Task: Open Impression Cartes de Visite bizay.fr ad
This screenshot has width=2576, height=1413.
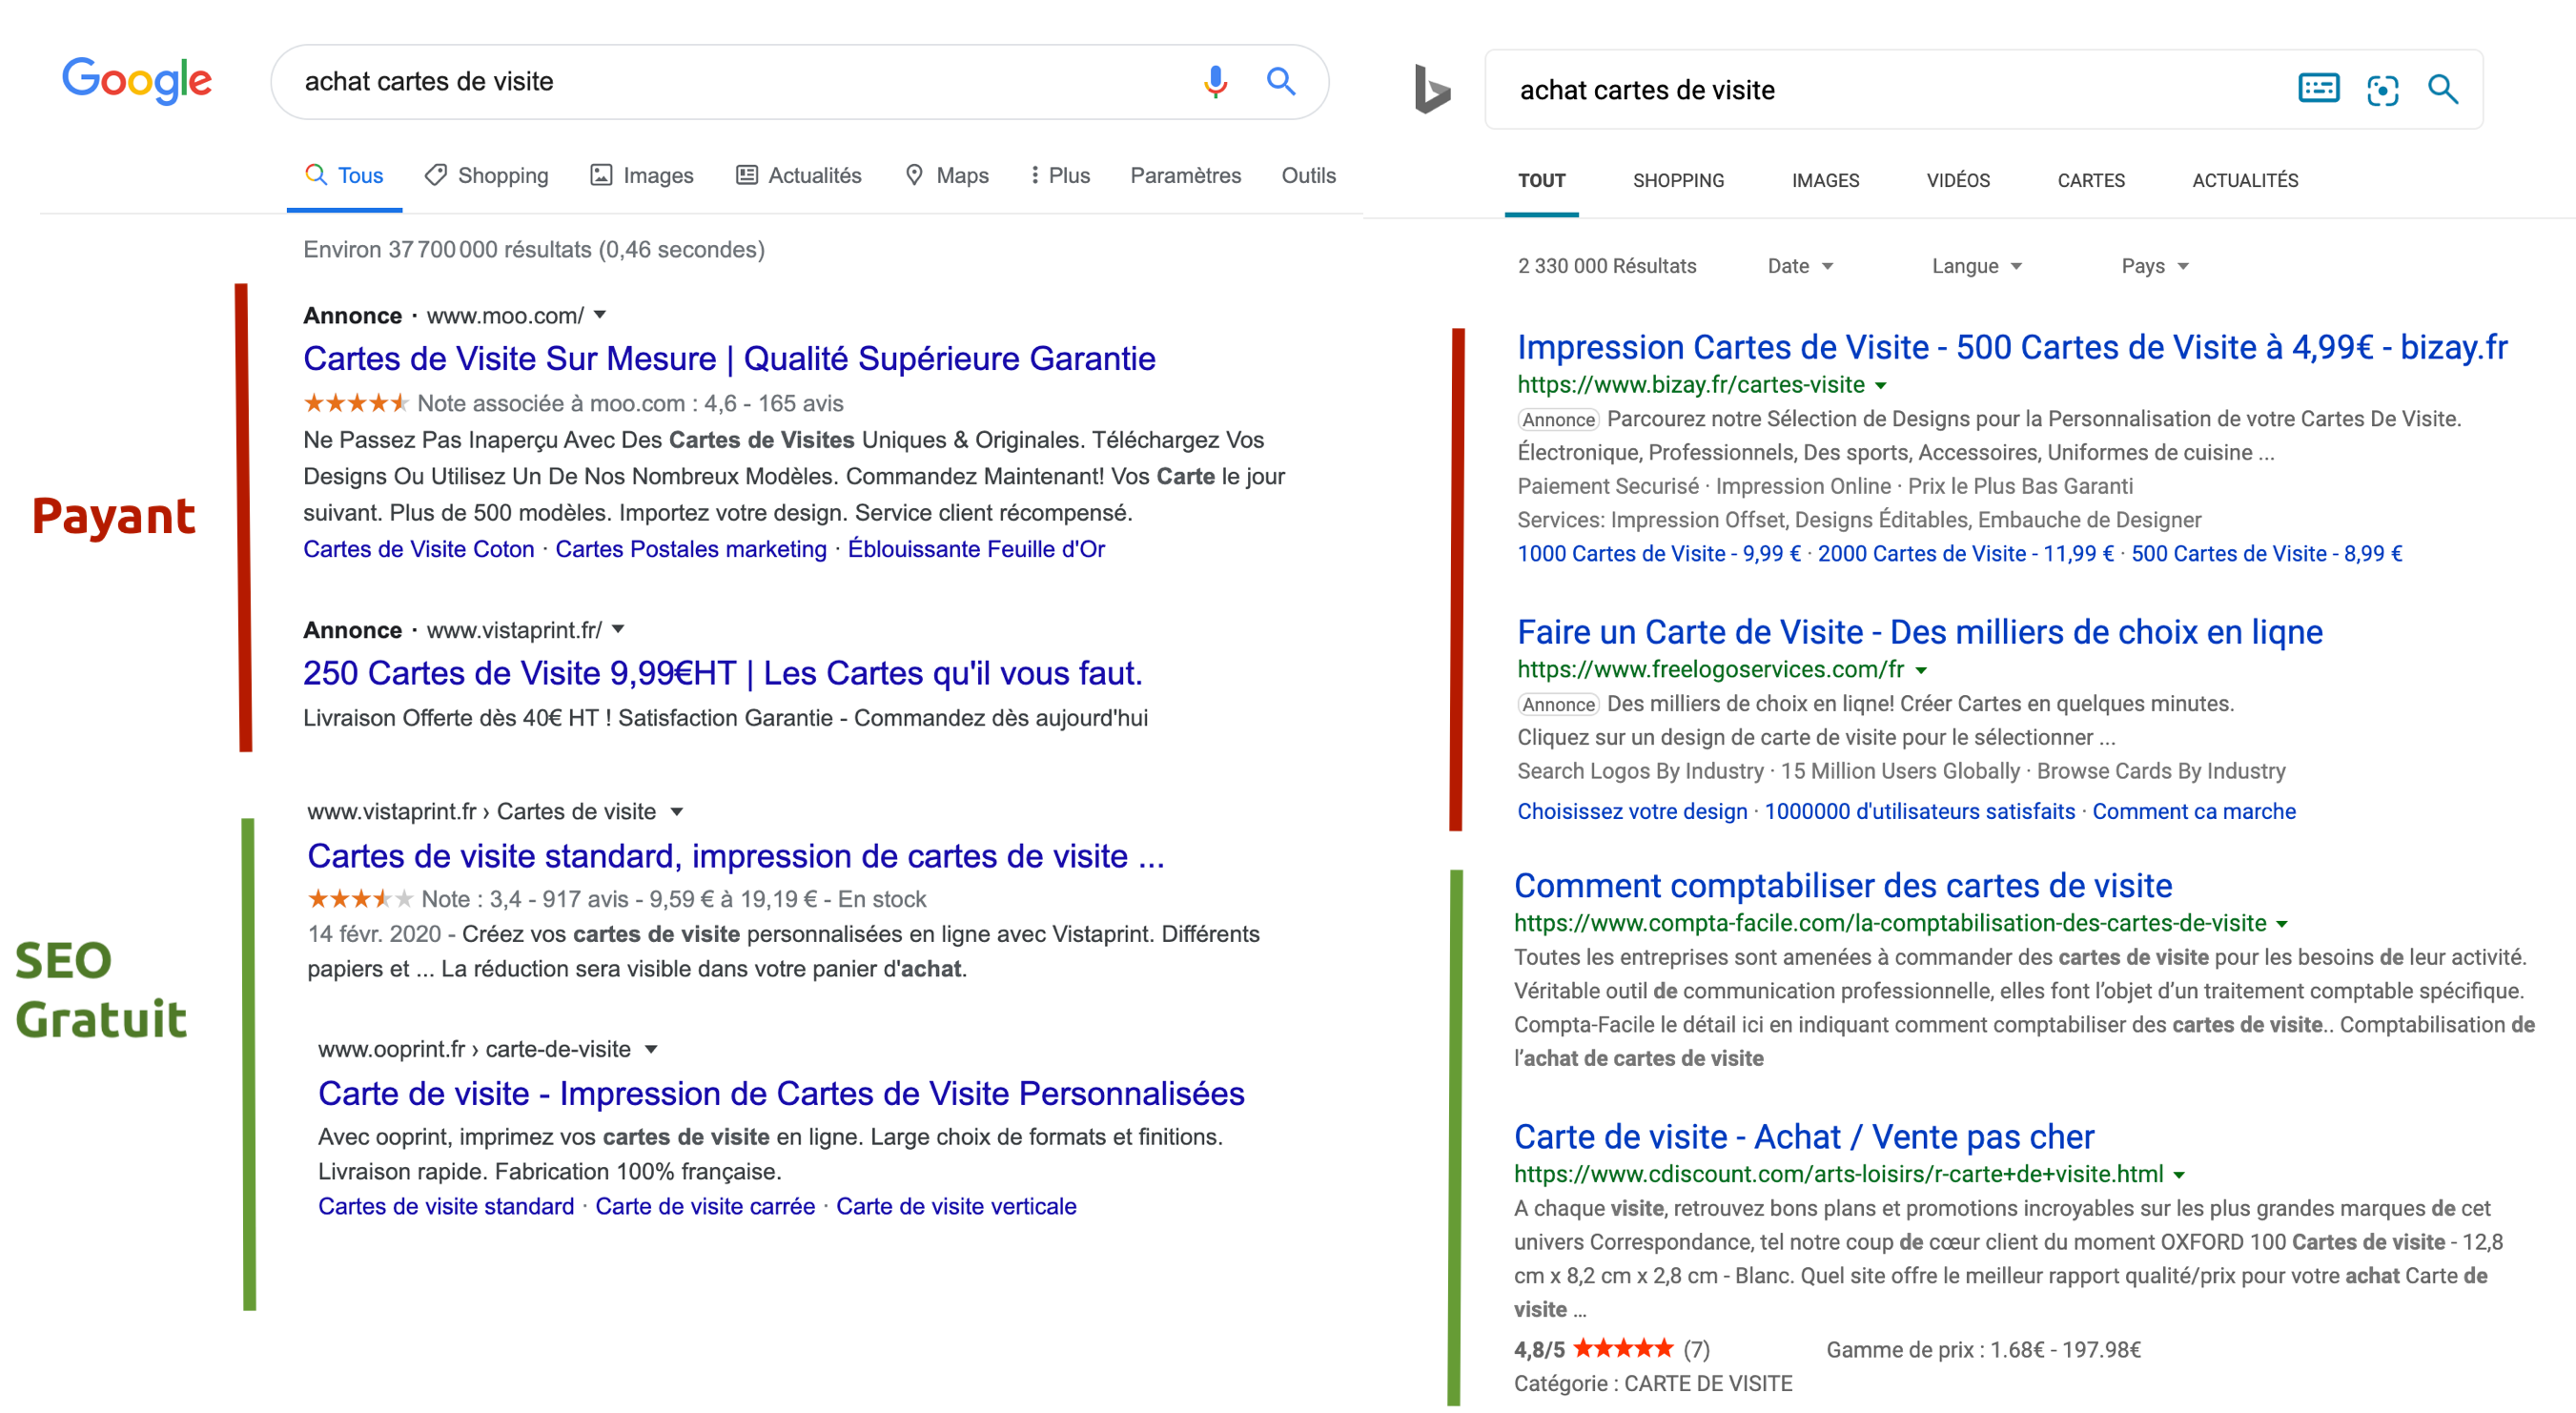Action: pyautogui.click(x=2012, y=347)
